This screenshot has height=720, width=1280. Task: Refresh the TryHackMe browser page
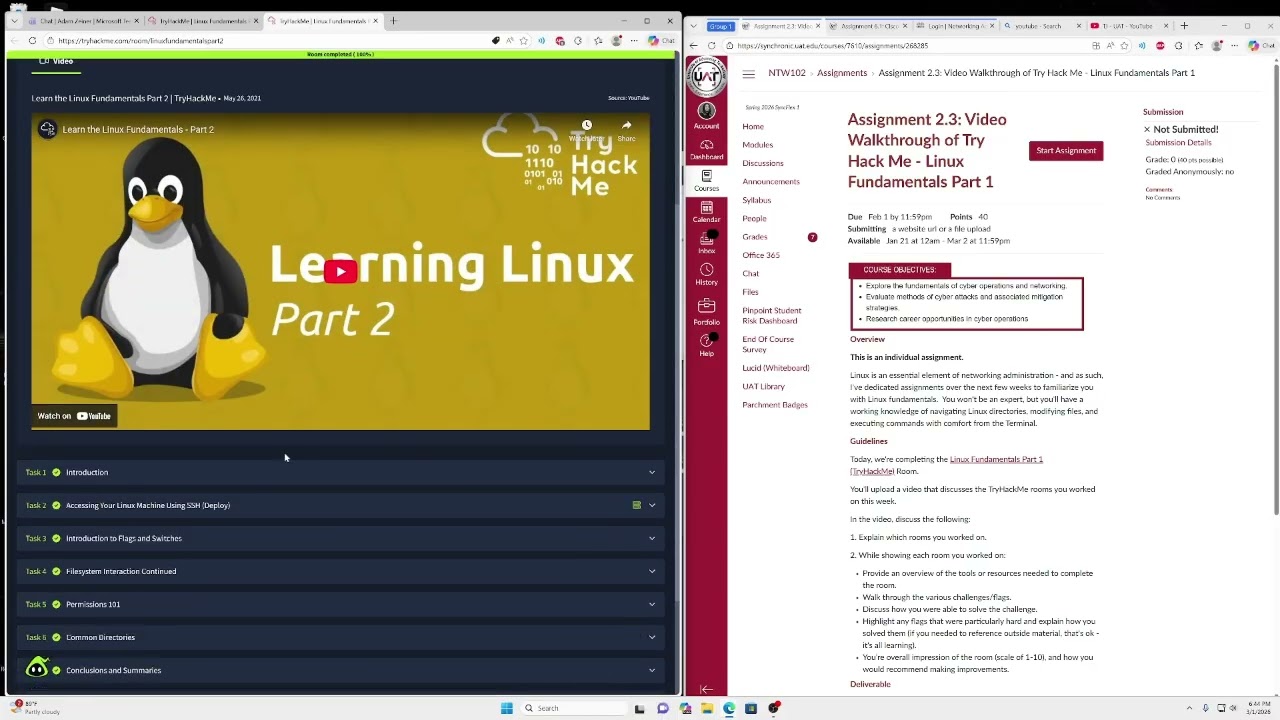point(33,41)
